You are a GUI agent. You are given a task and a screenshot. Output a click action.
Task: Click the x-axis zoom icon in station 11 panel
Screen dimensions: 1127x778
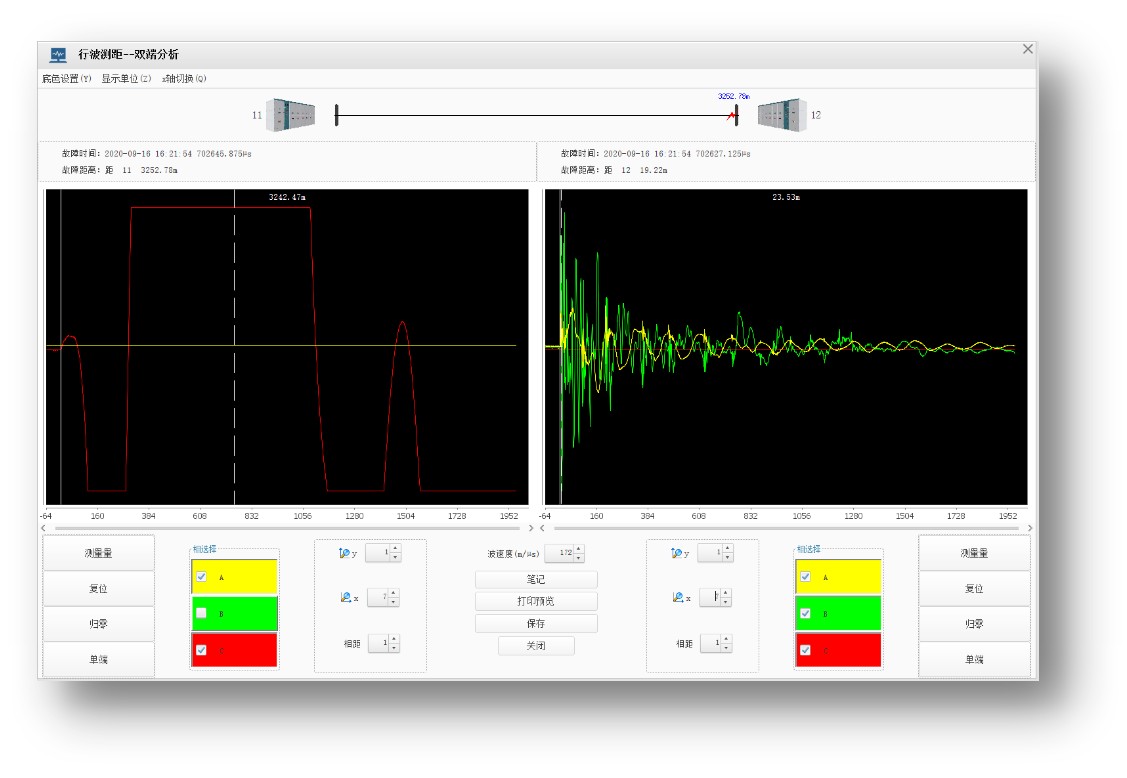click(x=346, y=598)
